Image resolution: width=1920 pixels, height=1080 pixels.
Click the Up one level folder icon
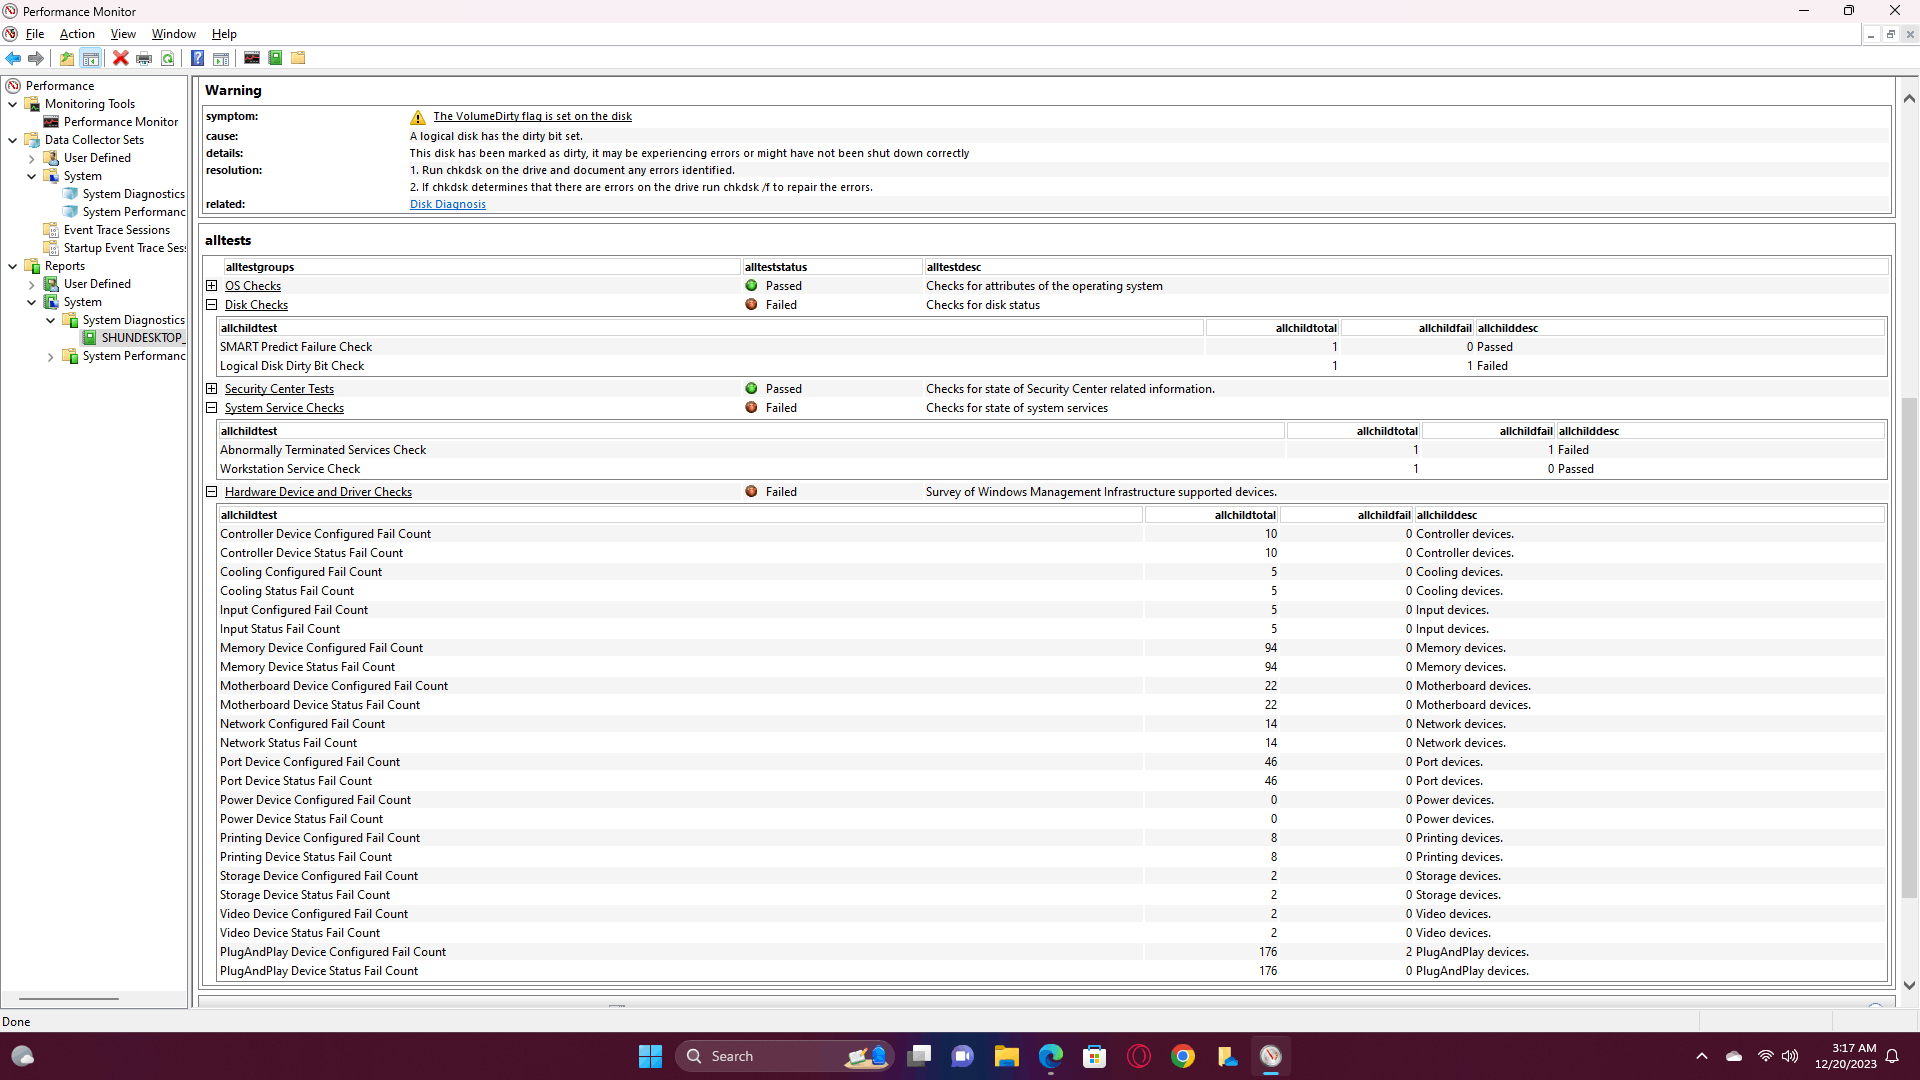67,58
